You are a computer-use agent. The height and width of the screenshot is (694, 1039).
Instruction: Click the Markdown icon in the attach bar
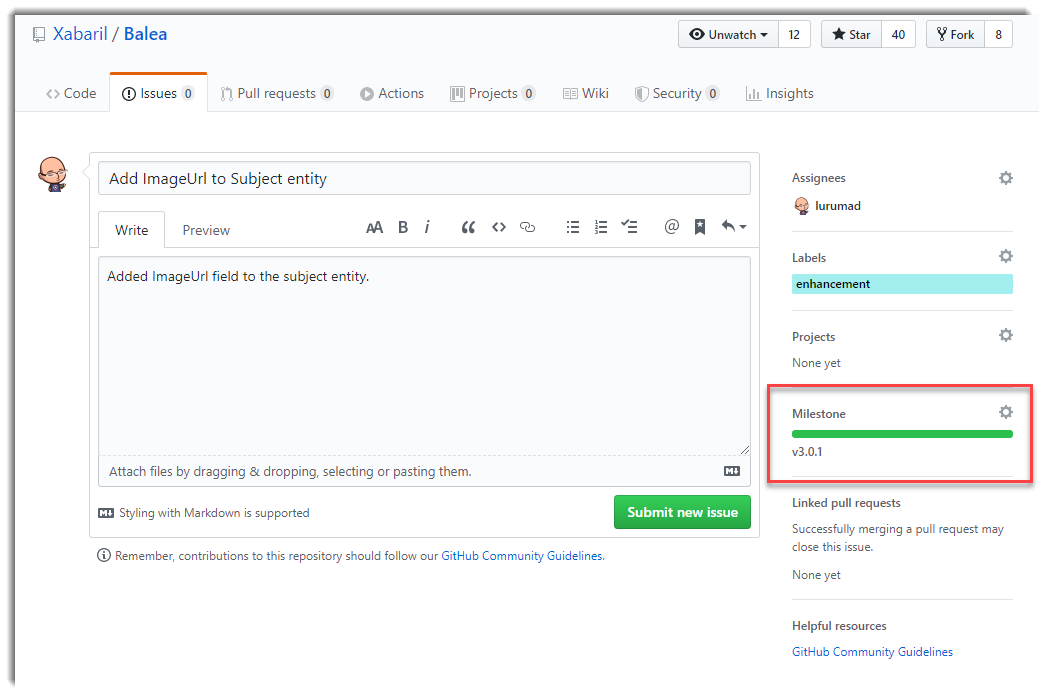732,471
